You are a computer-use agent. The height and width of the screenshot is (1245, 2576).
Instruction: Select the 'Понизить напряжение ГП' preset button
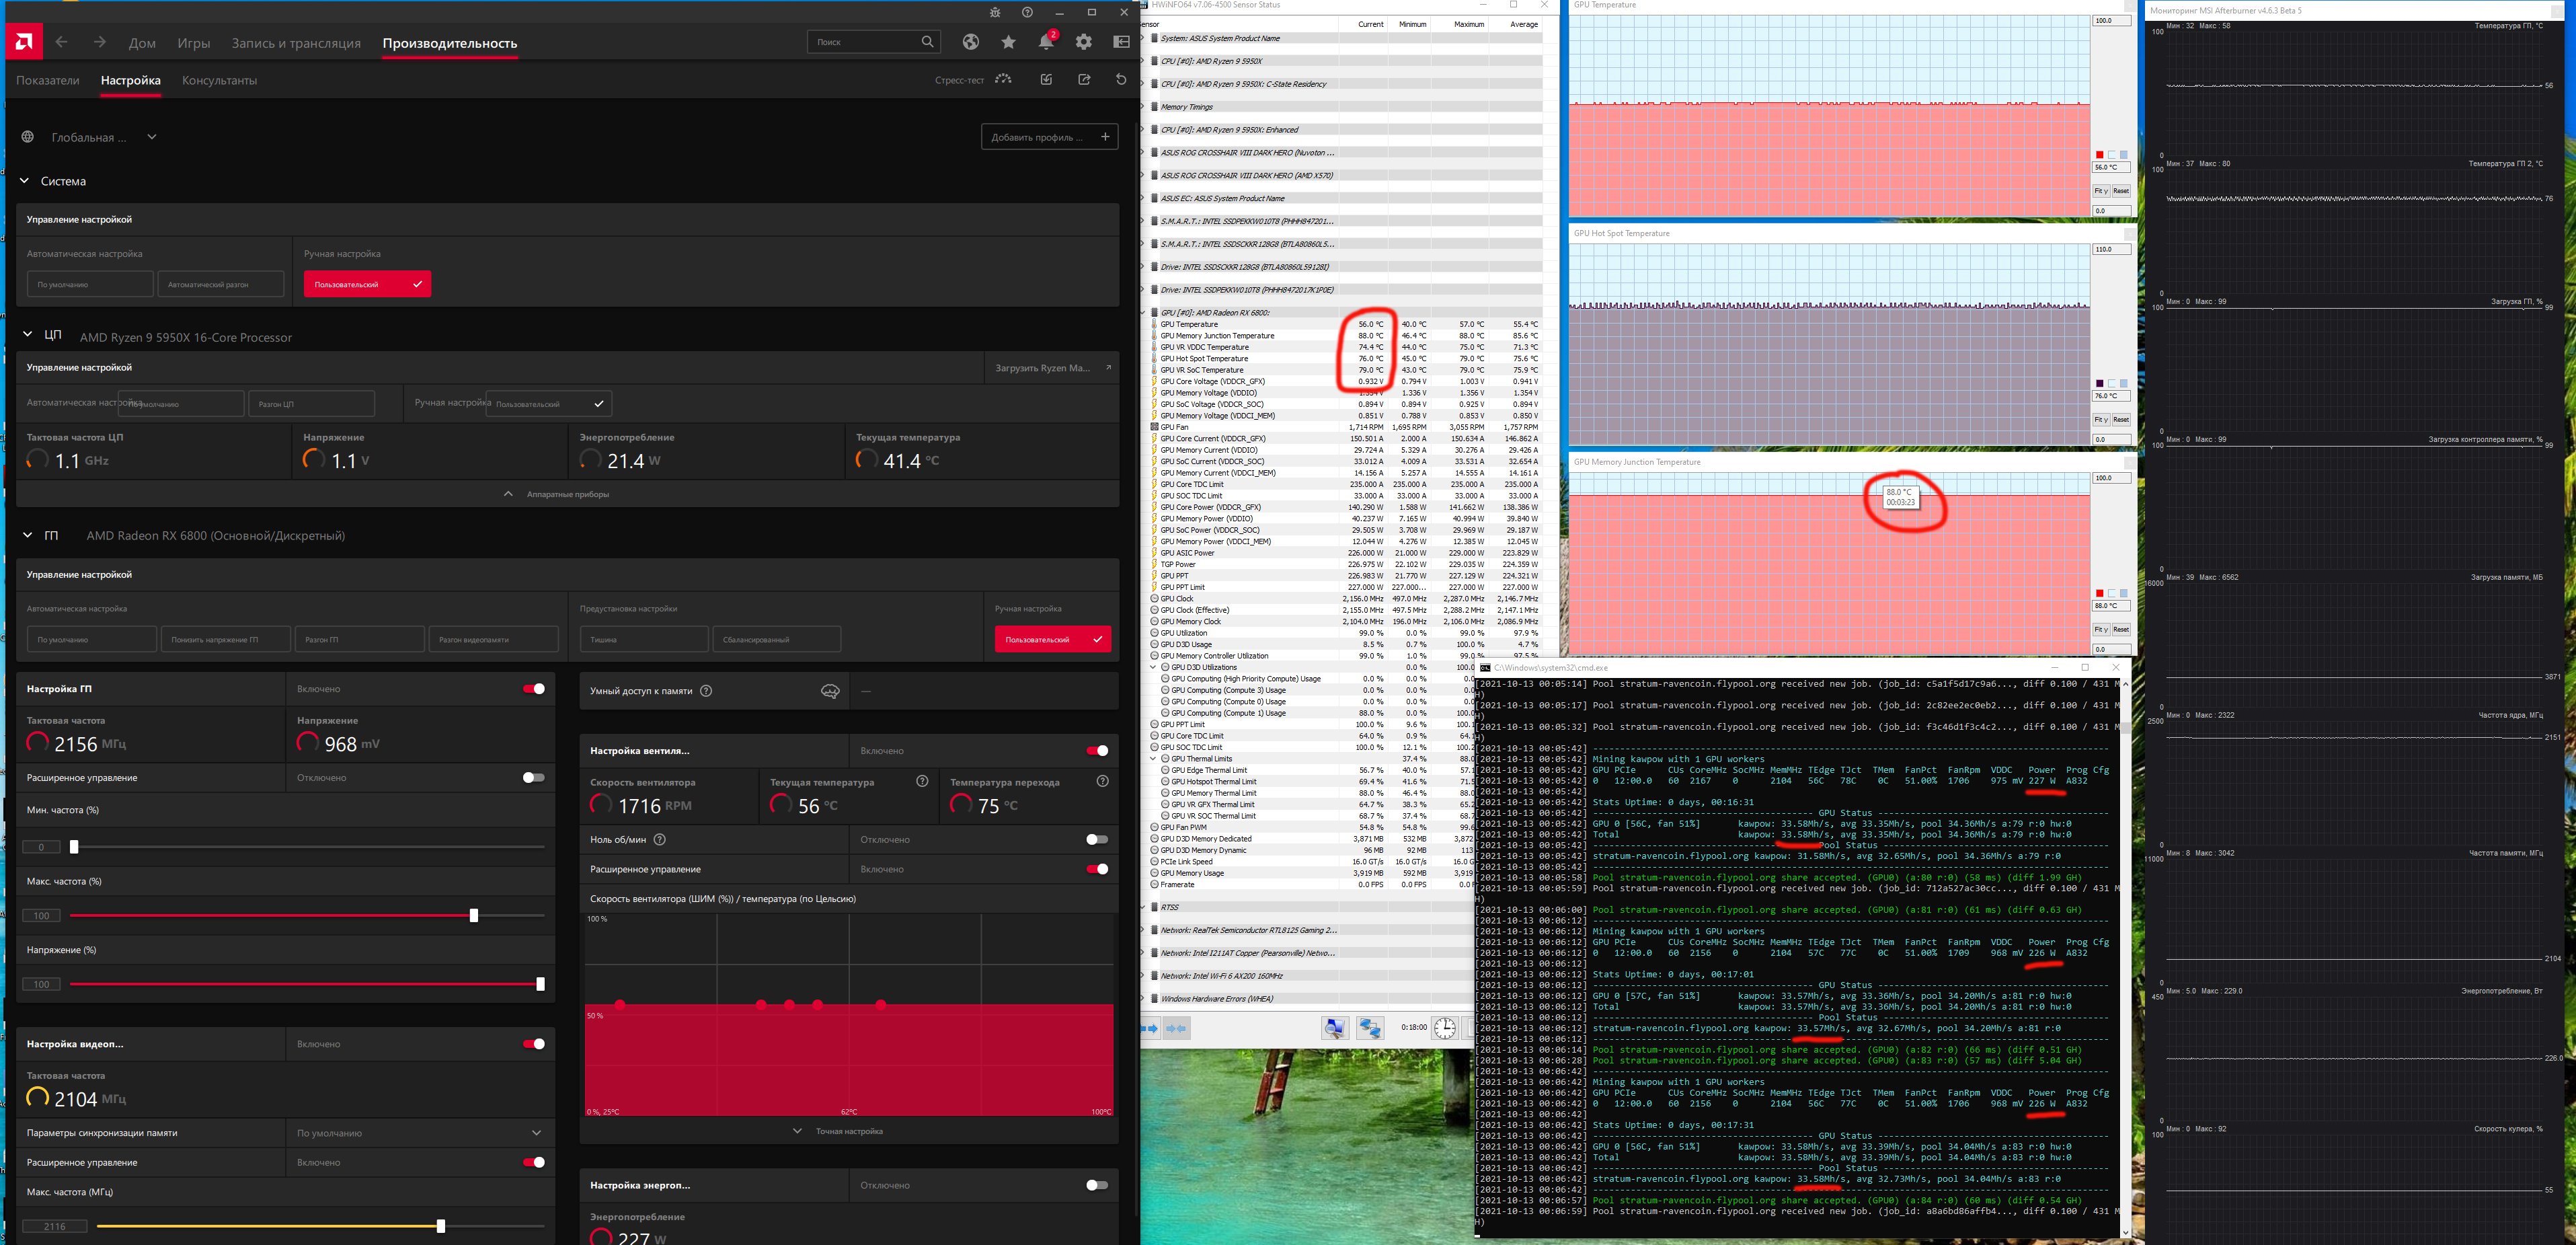click(x=225, y=640)
